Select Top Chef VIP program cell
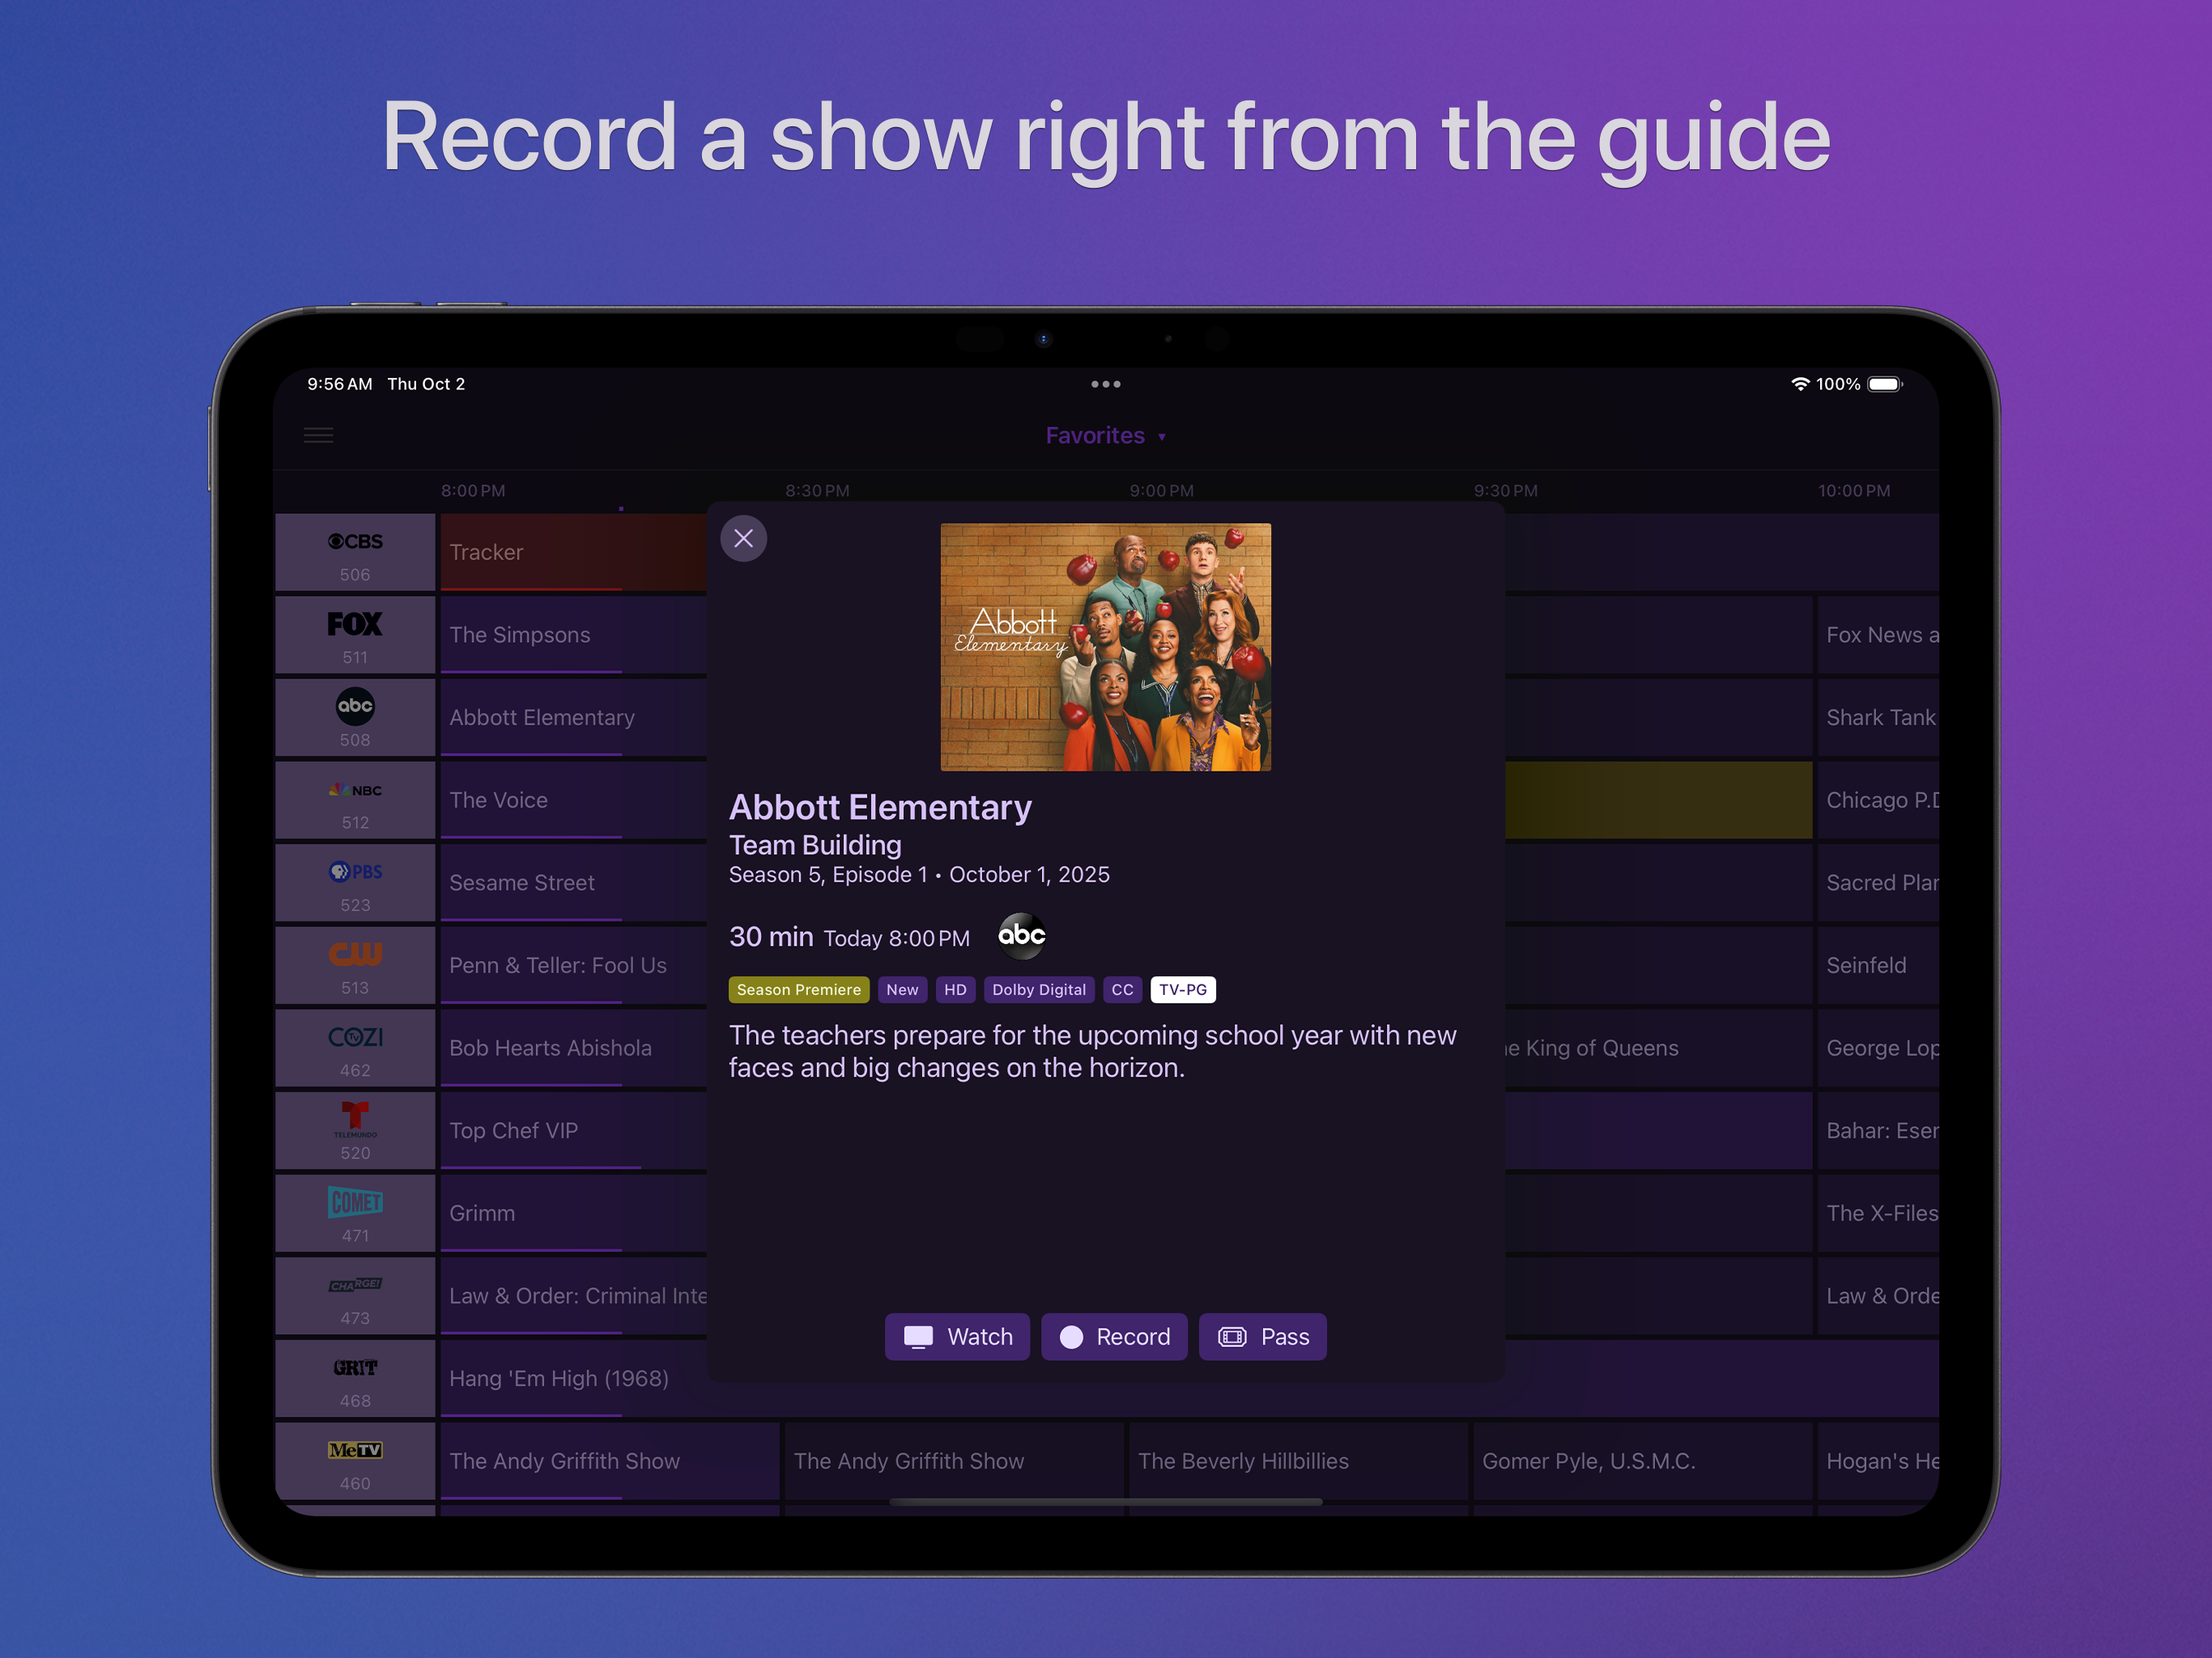This screenshot has width=2212, height=1658. tap(573, 1132)
